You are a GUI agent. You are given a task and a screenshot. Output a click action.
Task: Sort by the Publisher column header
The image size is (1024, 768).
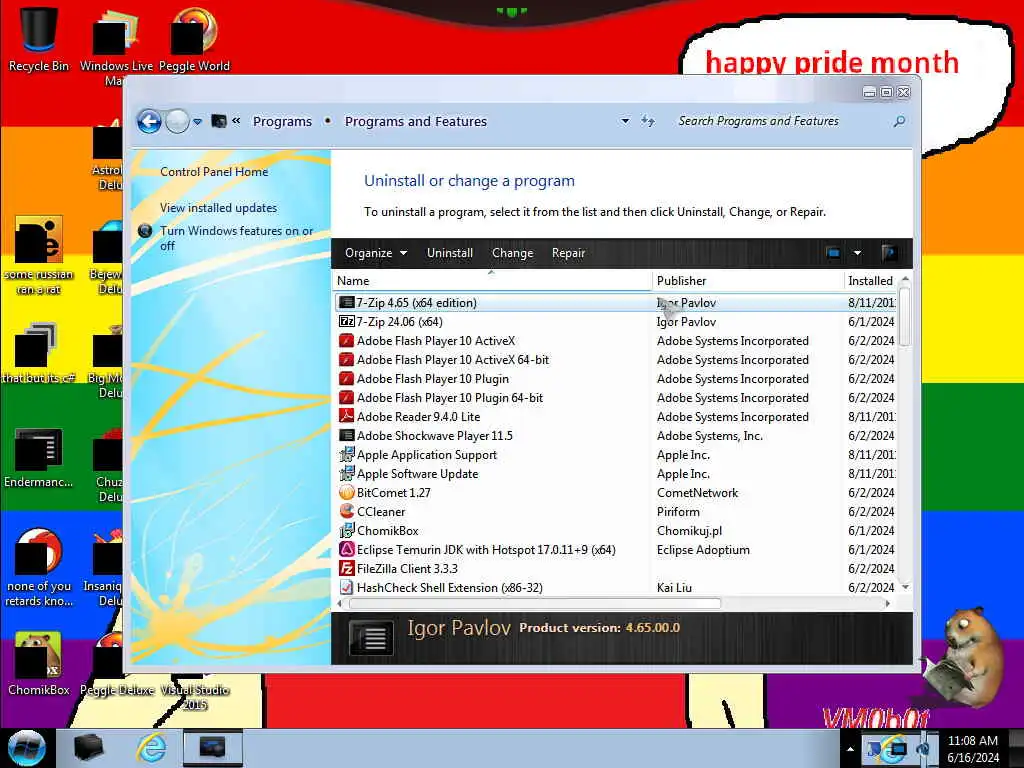(748, 281)
